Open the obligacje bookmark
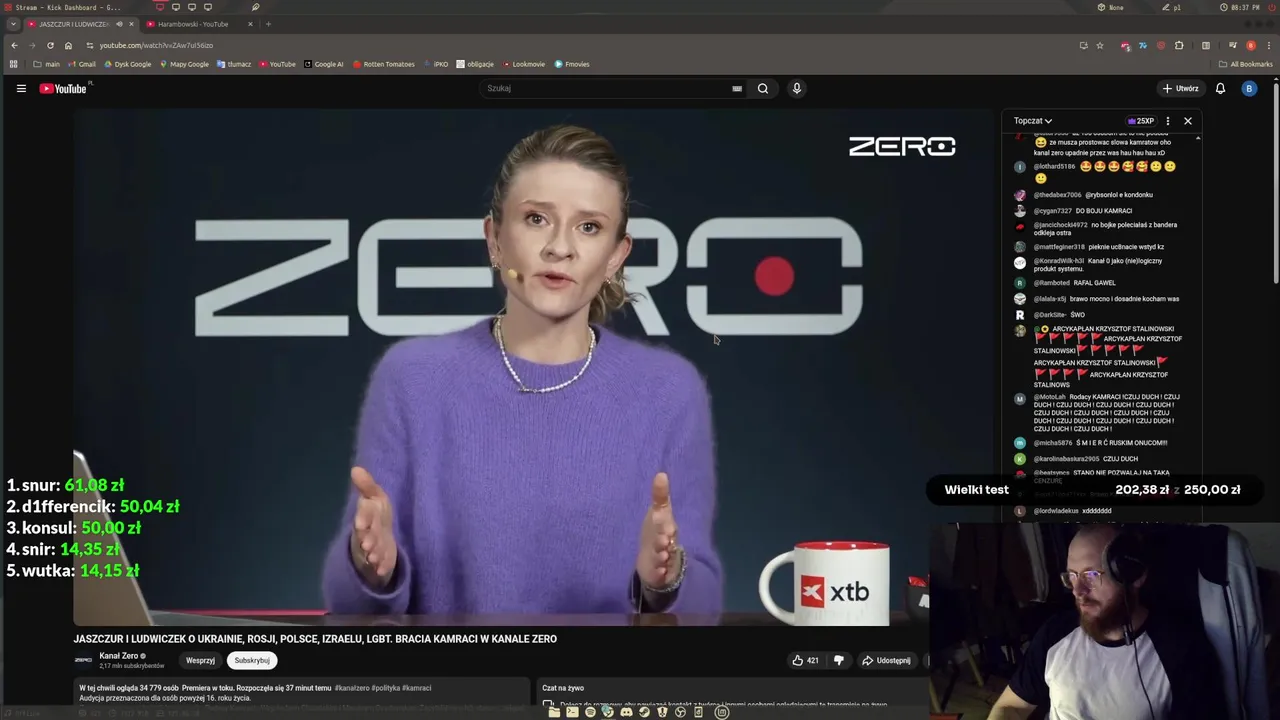Image resolution: width=1280 pixels, height=720 pixels. pyautogui.click(x=475, y=64)
